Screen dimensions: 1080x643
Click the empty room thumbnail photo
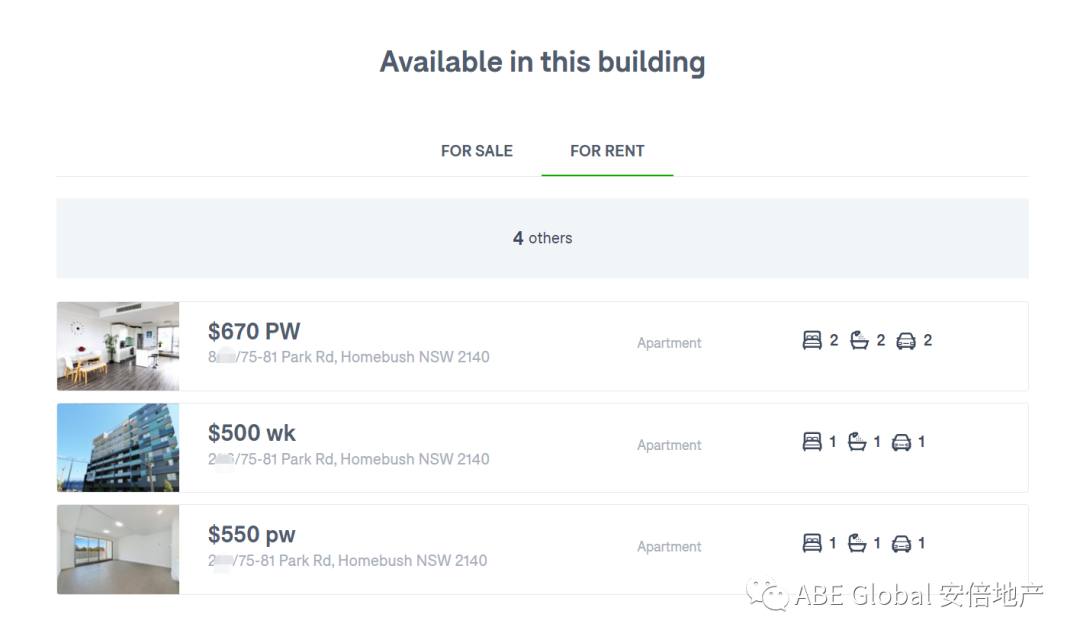pos(118,549)
